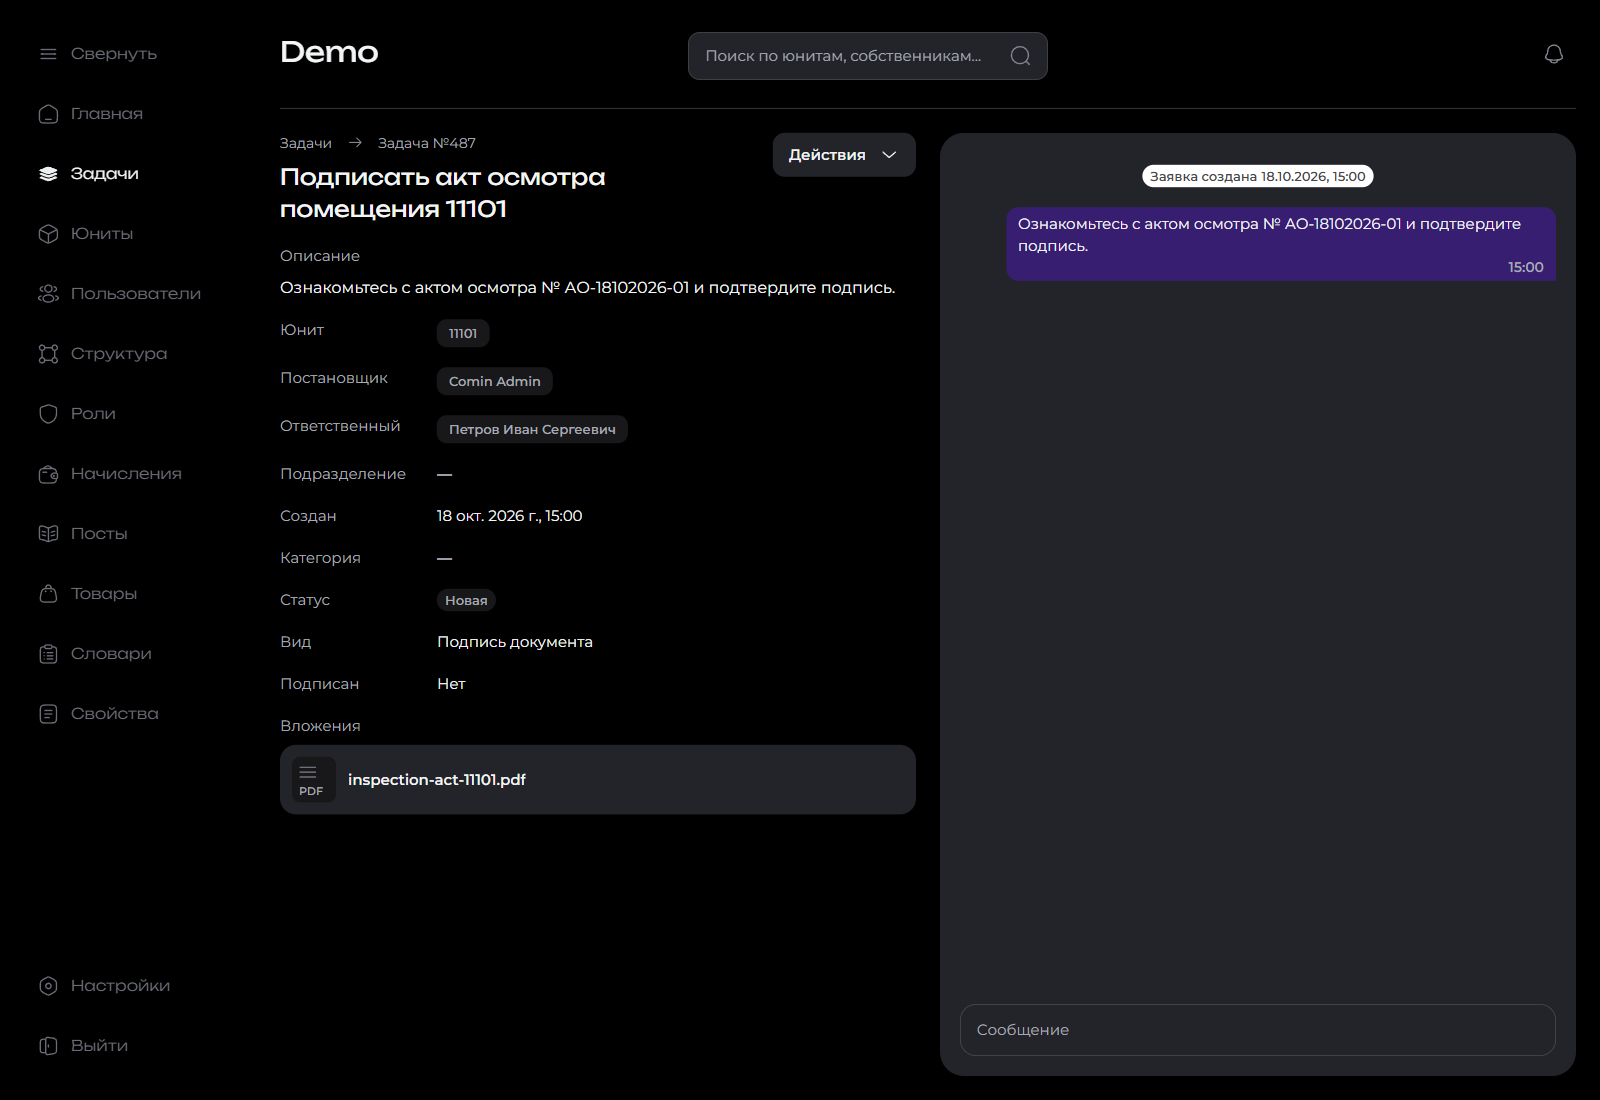Open the Действия dropdown
This screenshot has height=1100, width=1600.
tap(844, 155)
